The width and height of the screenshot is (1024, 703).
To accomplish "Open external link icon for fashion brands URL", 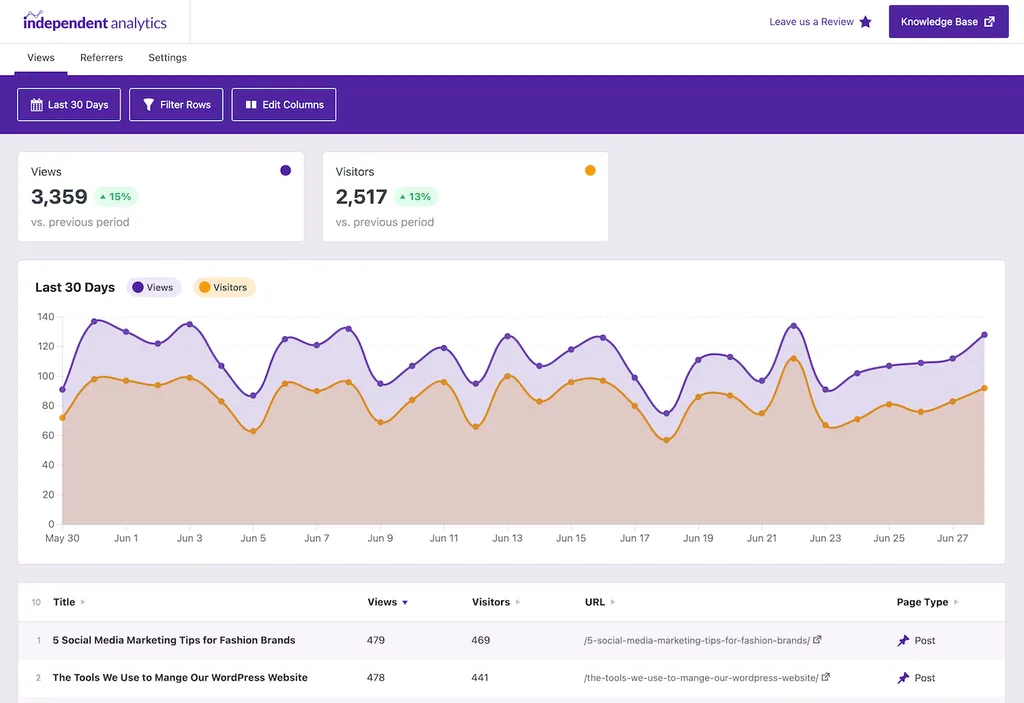I will click(817, 640).
